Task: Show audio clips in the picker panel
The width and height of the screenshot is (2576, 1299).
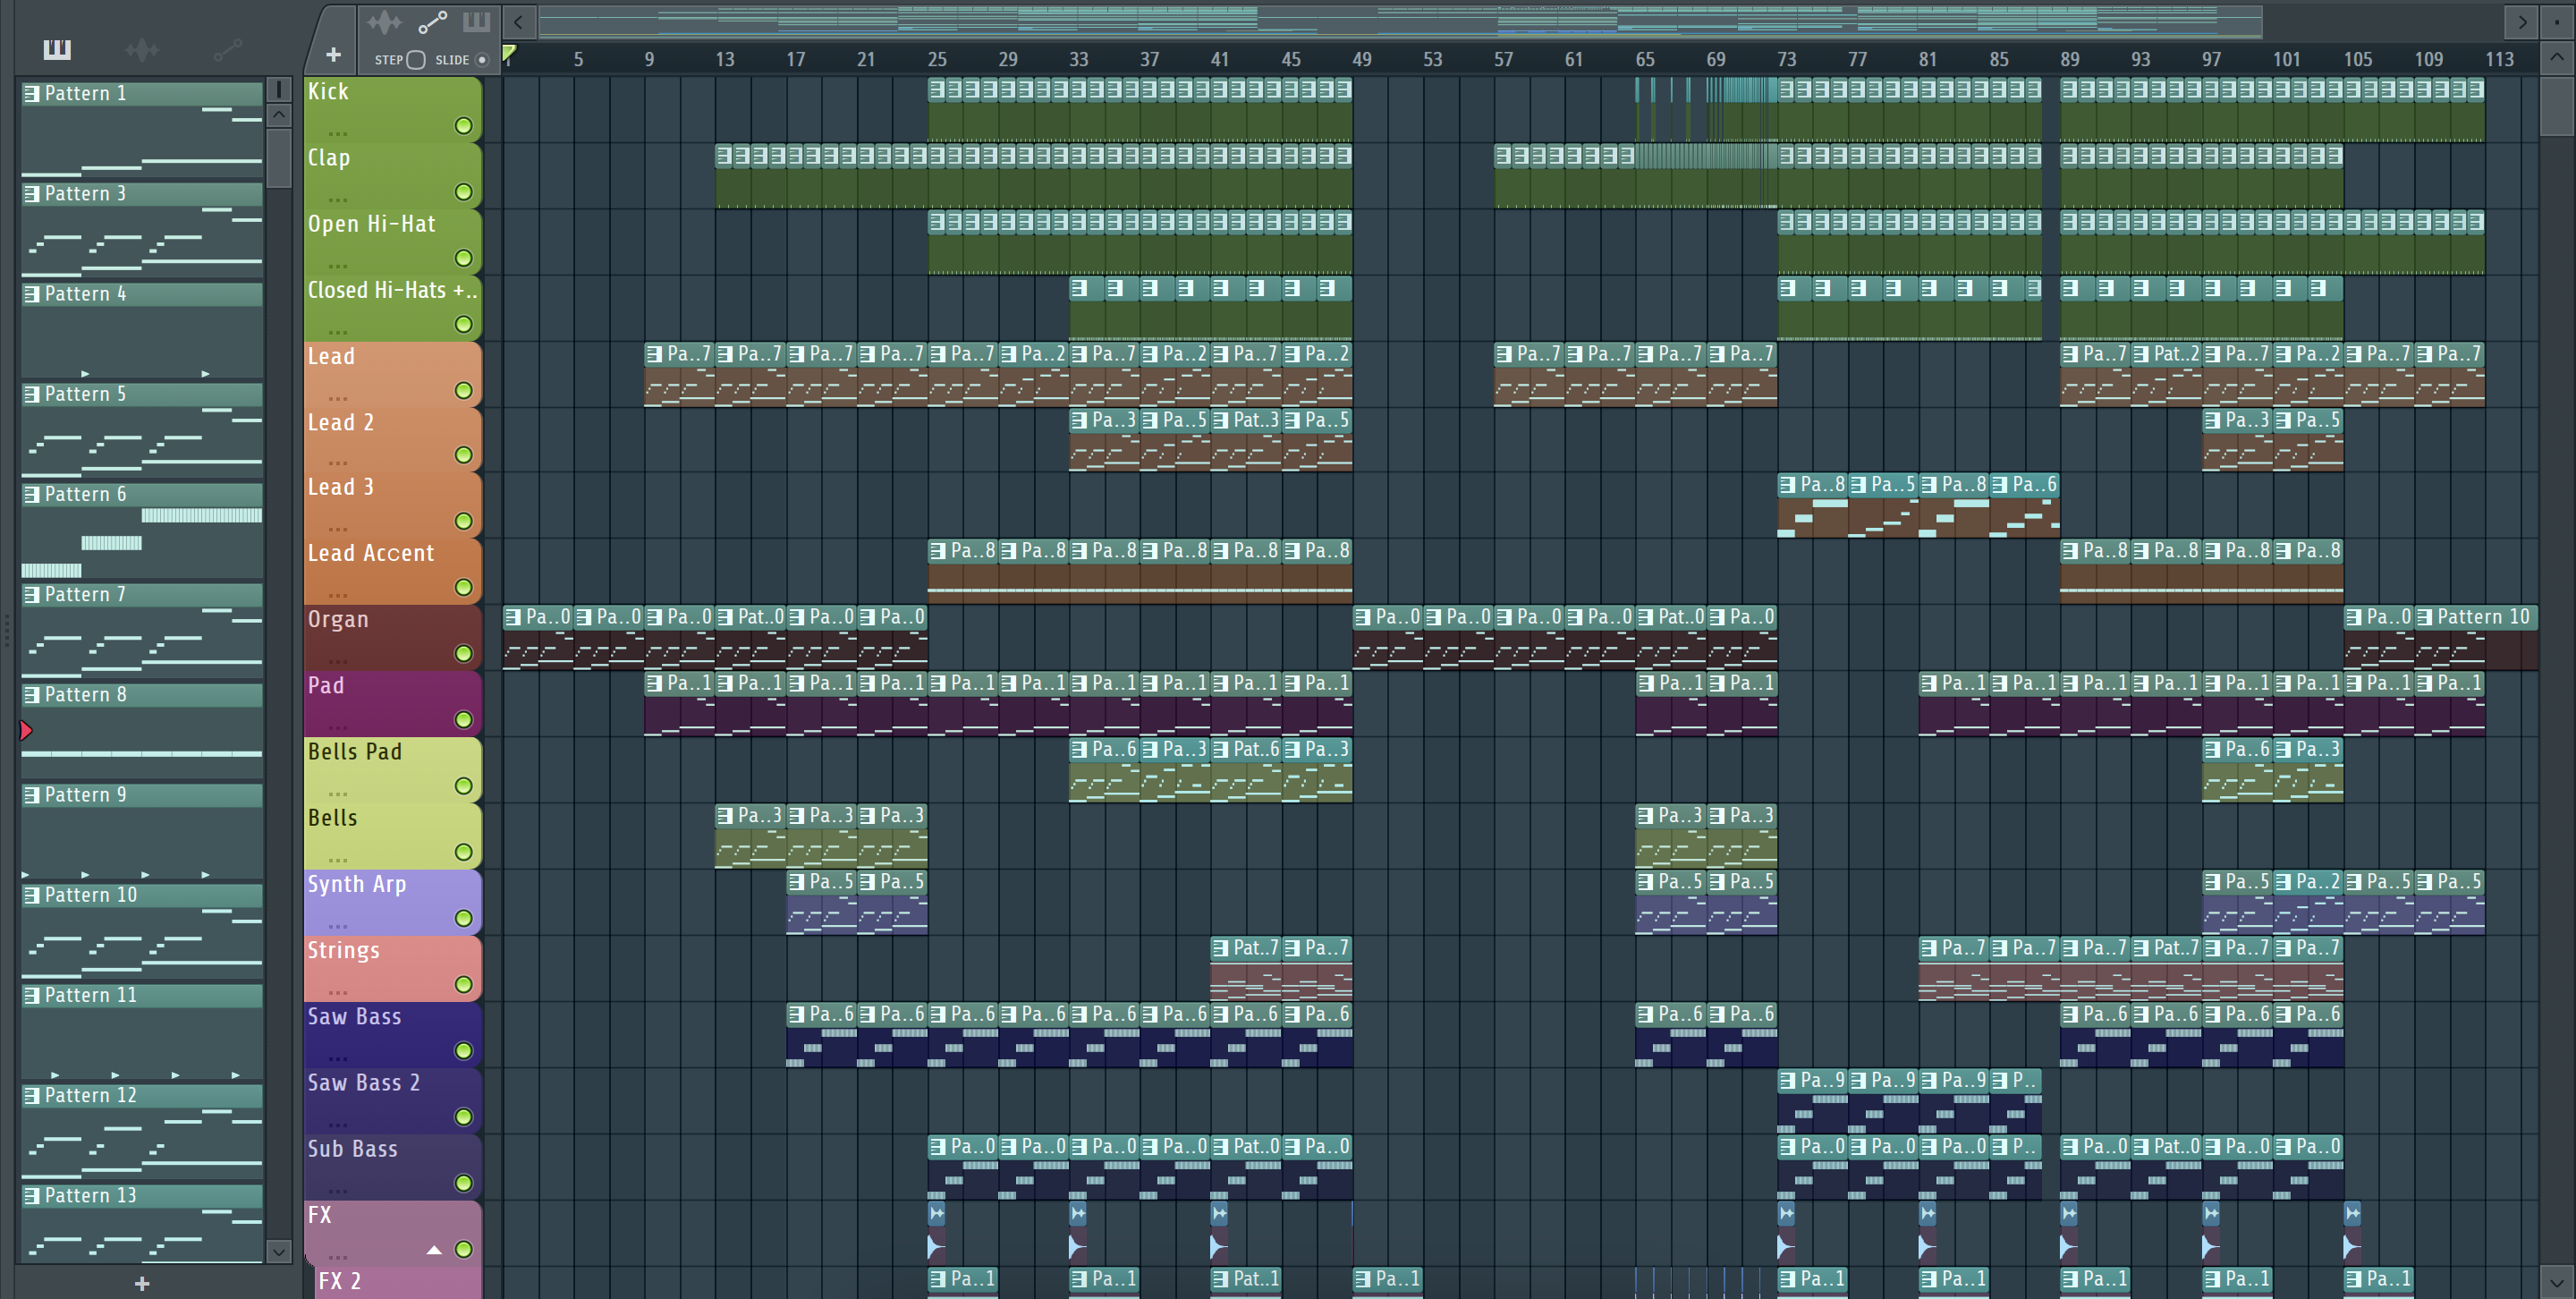Action: point(142,49)
